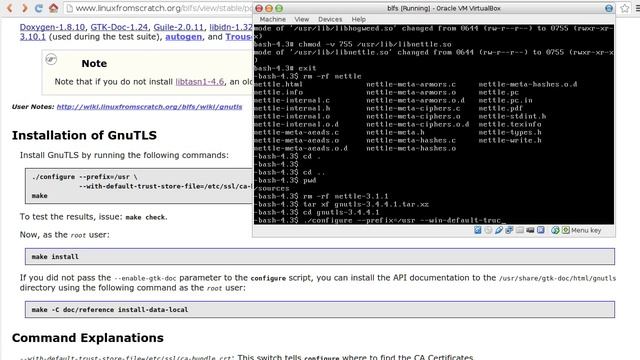The width and height of the screenshot is (640, 360).
Task: Click the '--enable-gtk-doc' parameter text
Action: pos(145,278)
